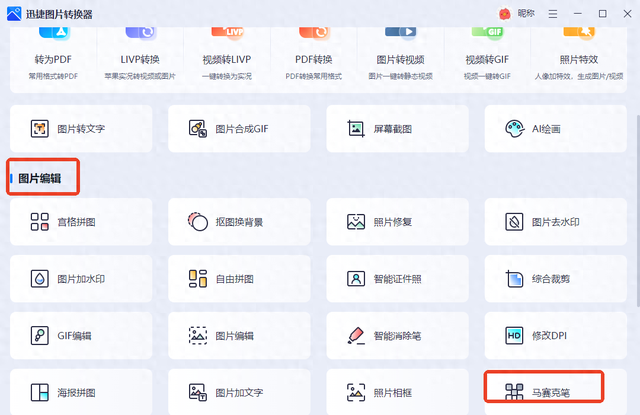The height and width of the screenshot is (415, 640).
Task: Click the 智能证件照 portrait icon
Action: point(356,279)
